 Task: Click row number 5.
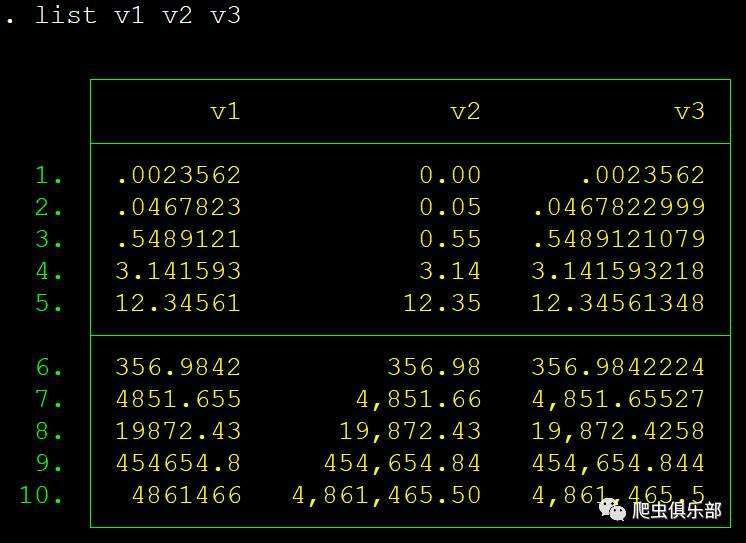[x=49, y=303]
